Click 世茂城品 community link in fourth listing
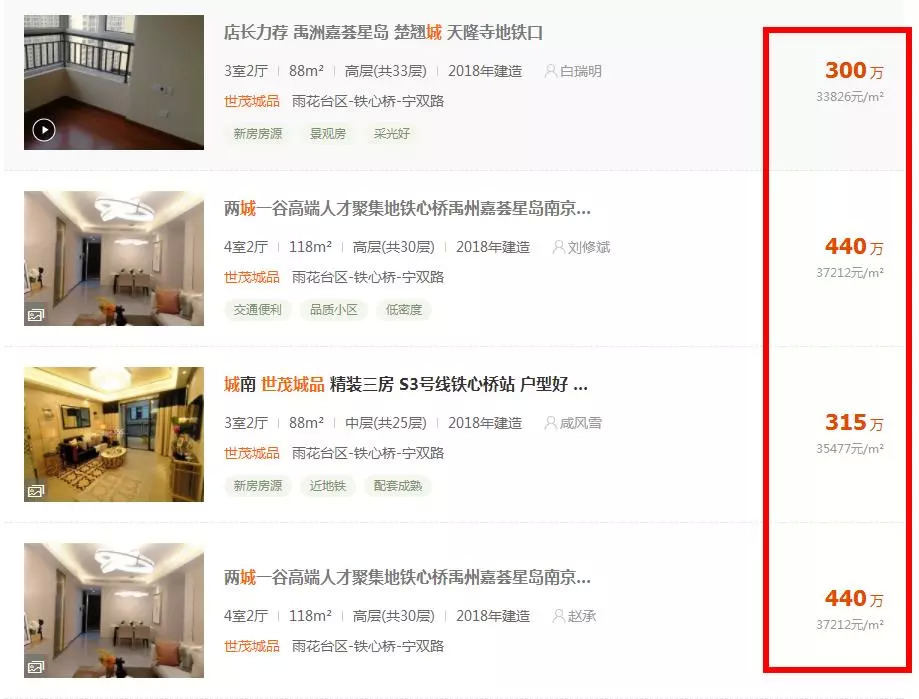The height and width of the screenshot is (699, 919). [252, 646]
